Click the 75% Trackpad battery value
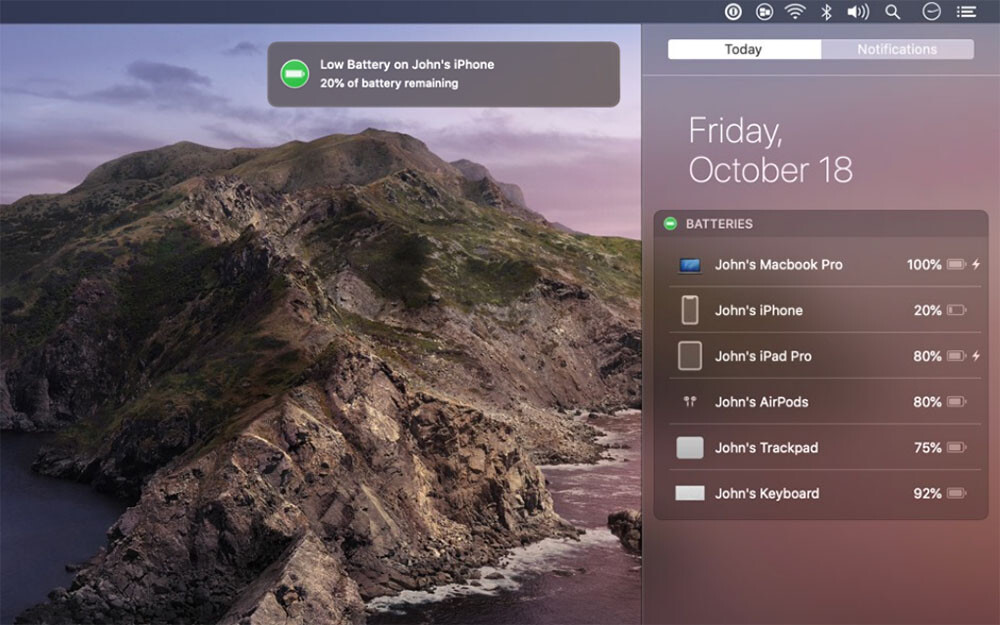Image resolution: width=1000 pixels, height=625 pixels. click(x=927, y=448)
